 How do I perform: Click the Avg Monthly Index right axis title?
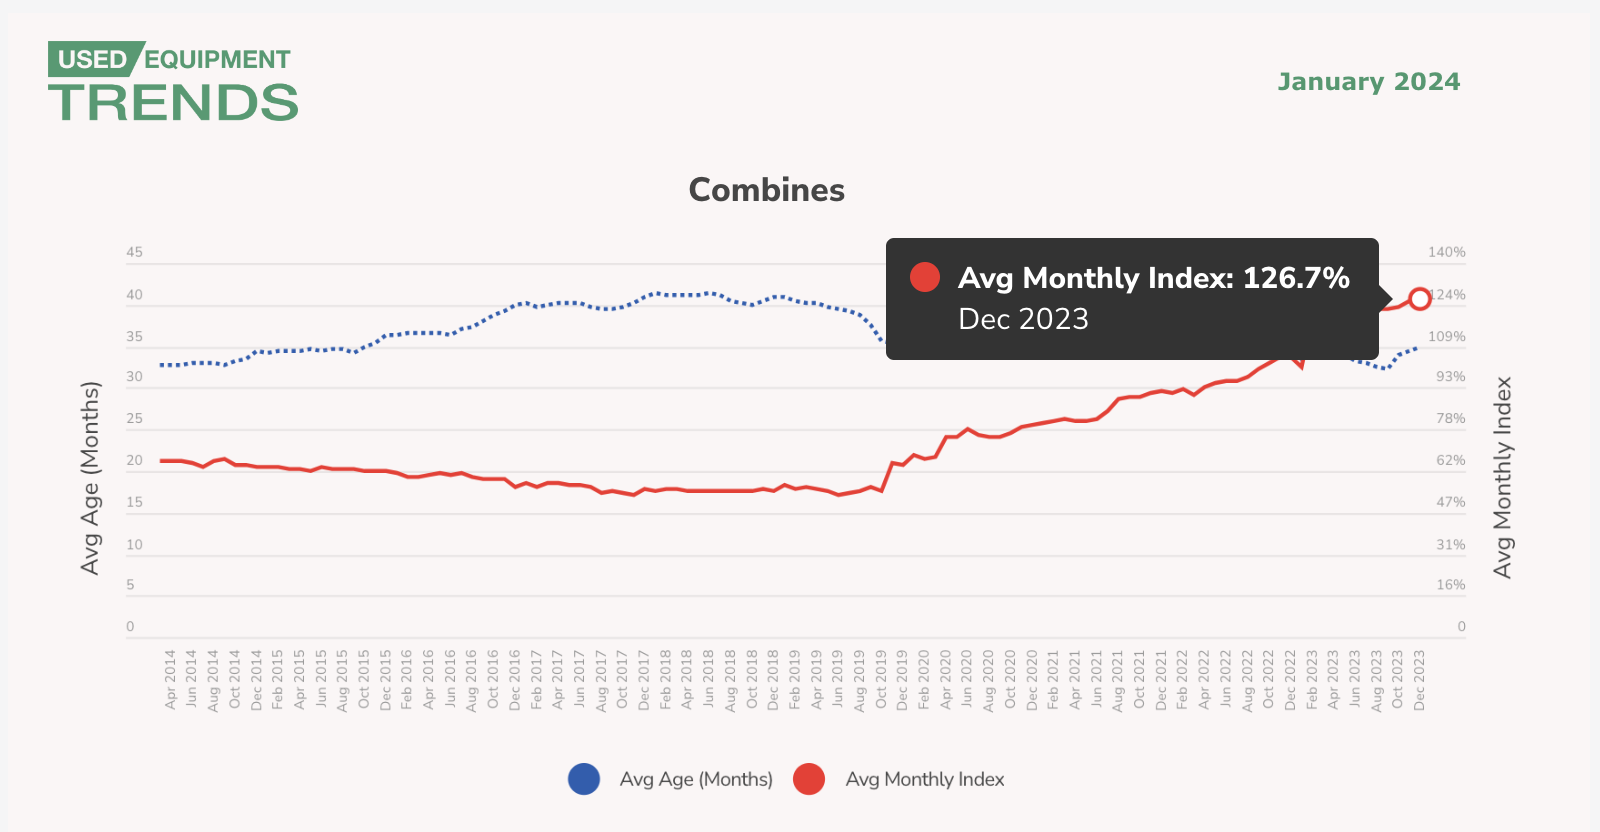tap(1502, 478)
